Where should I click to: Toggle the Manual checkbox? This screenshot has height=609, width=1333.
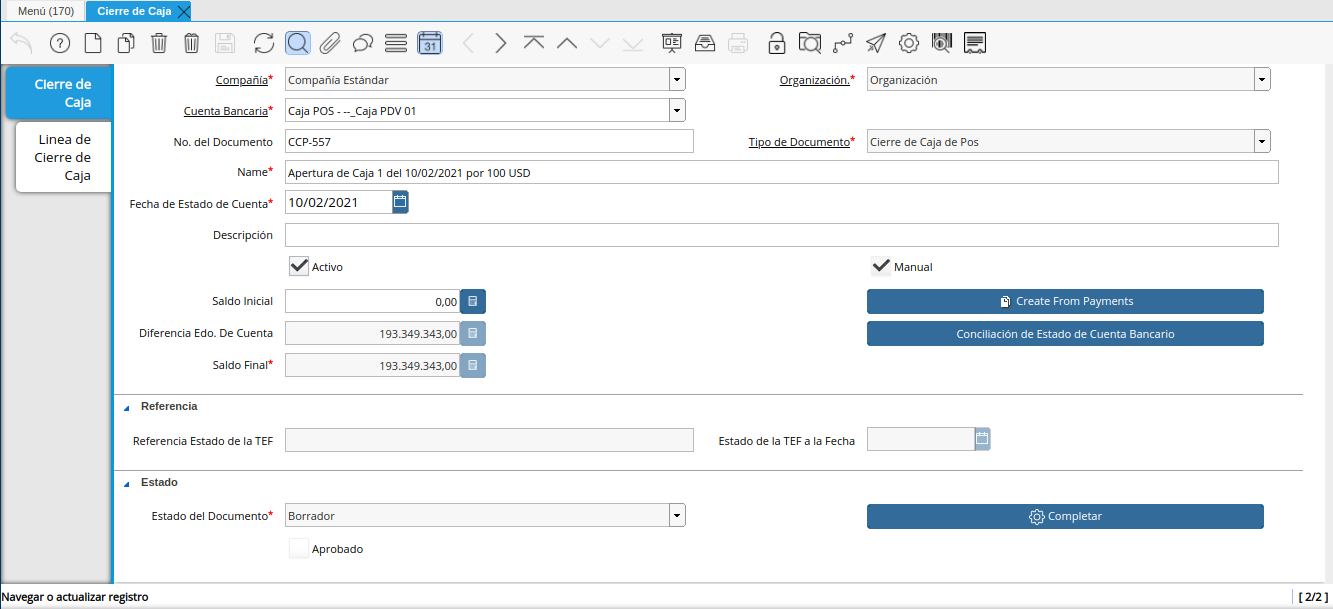[x=881, y=267]
